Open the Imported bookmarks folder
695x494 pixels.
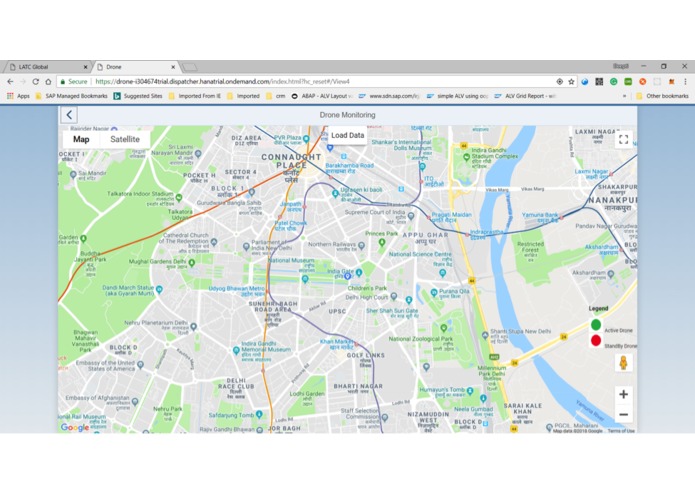coord(243,96)
